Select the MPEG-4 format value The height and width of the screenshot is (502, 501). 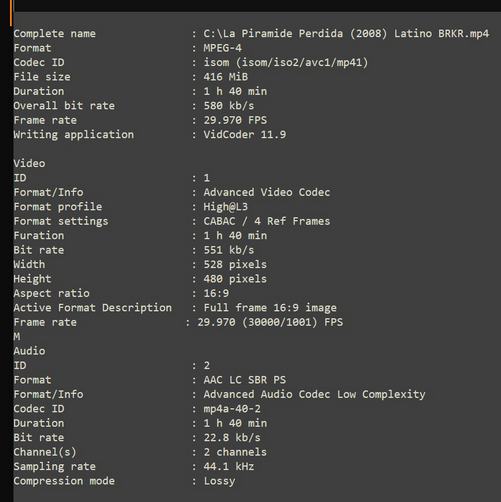(222, 48)
